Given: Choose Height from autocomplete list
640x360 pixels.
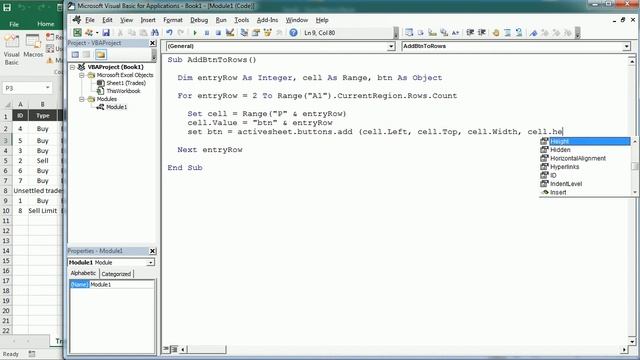Looking at the screenshot, I should pyautogui.click(x=585, y=141).
